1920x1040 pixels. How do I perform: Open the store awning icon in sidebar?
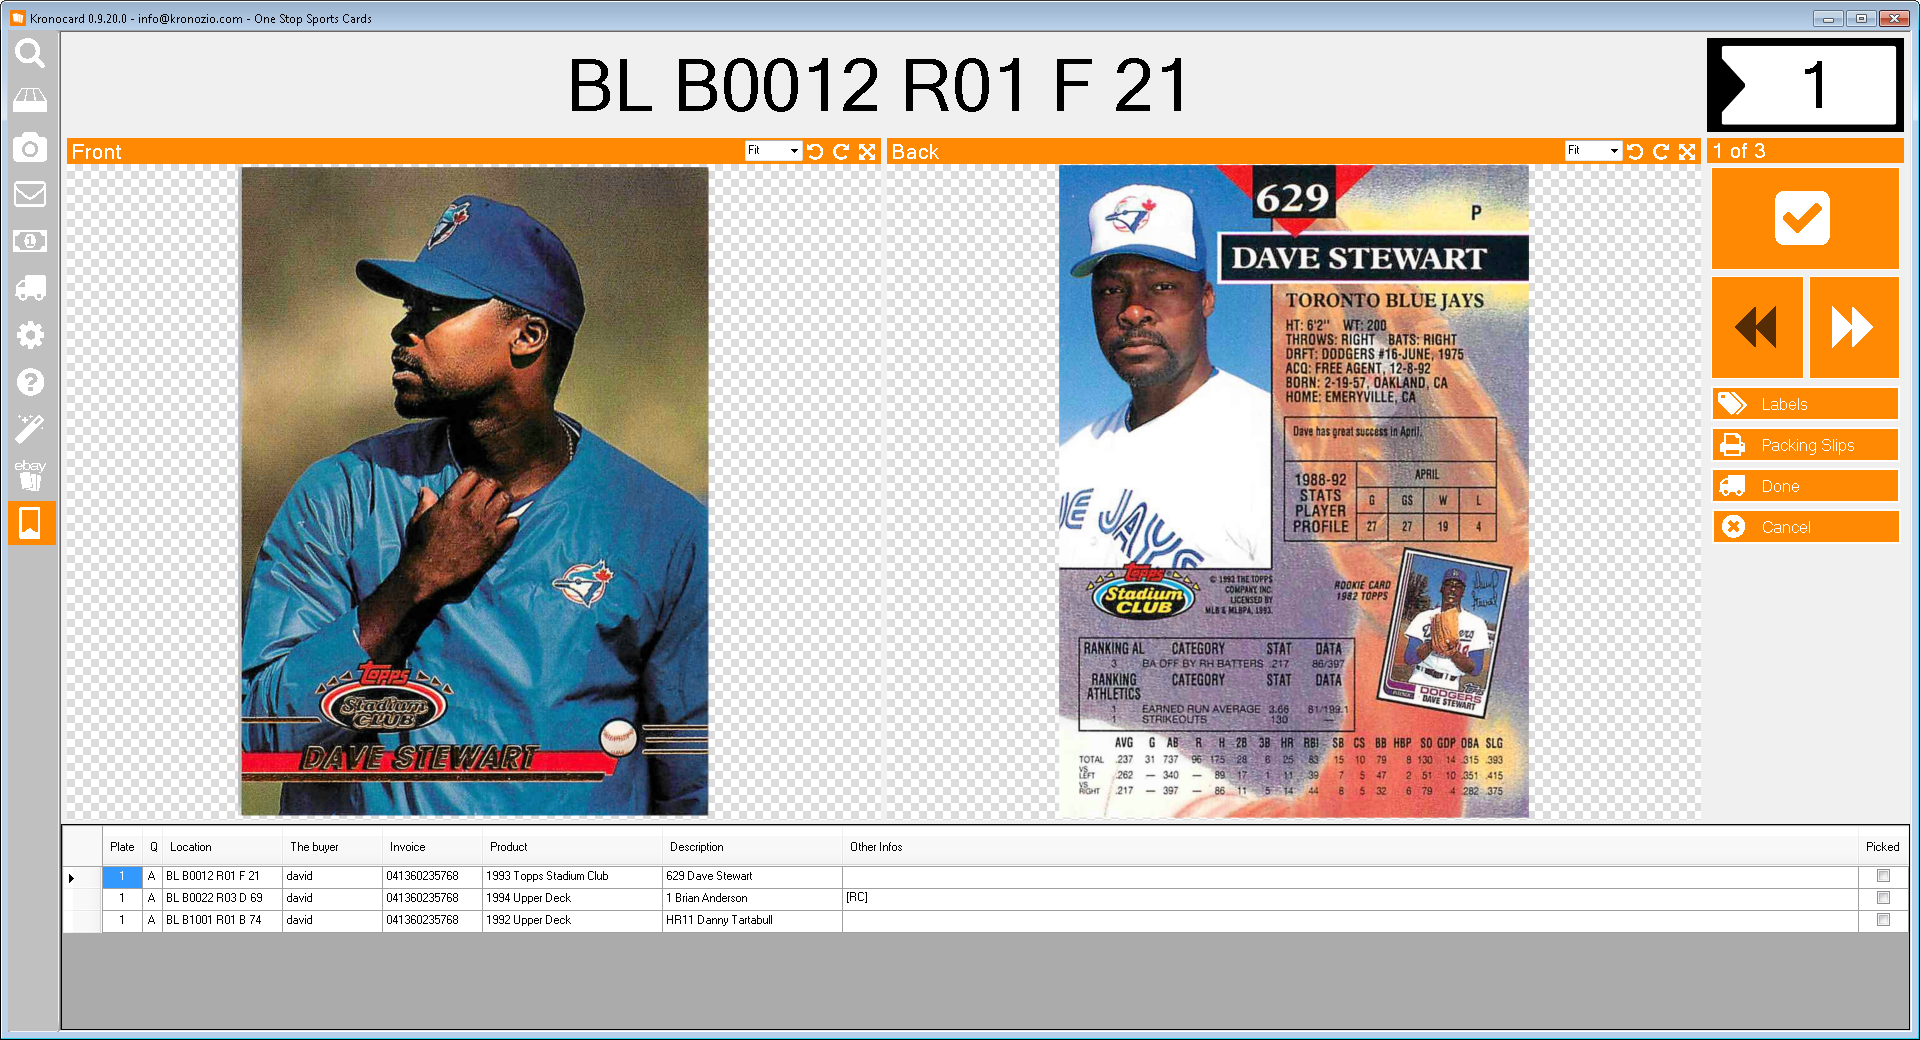coord(30,100)
